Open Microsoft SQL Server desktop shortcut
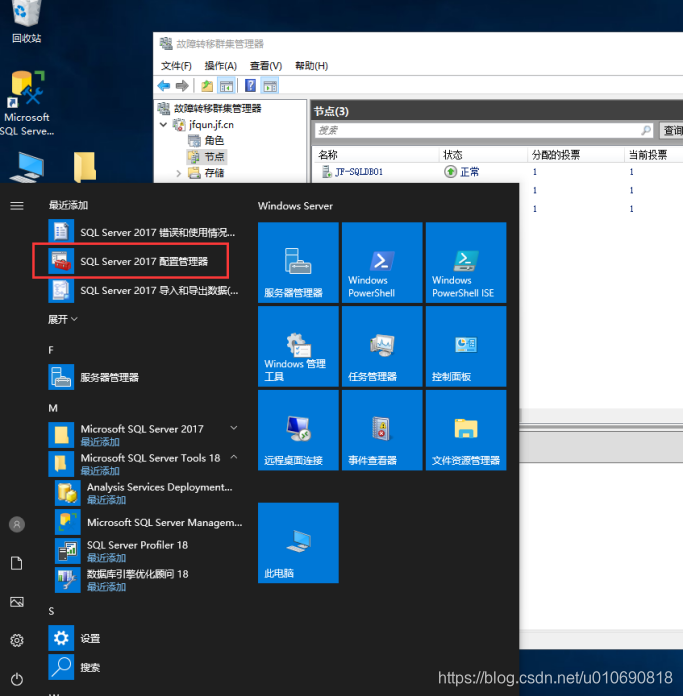683x697 pixels. click(27, 103)
